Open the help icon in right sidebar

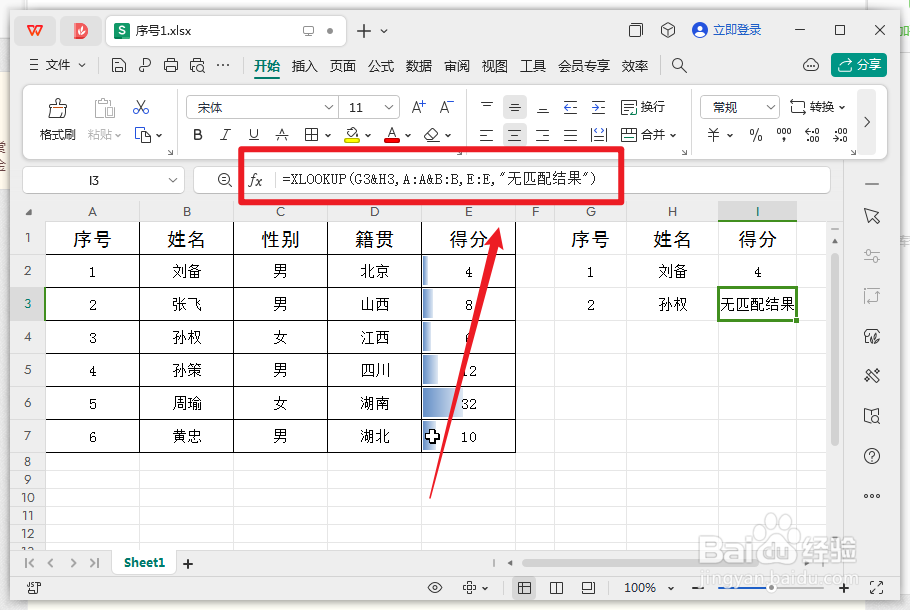pyautogui.click(x=872, y=457)
